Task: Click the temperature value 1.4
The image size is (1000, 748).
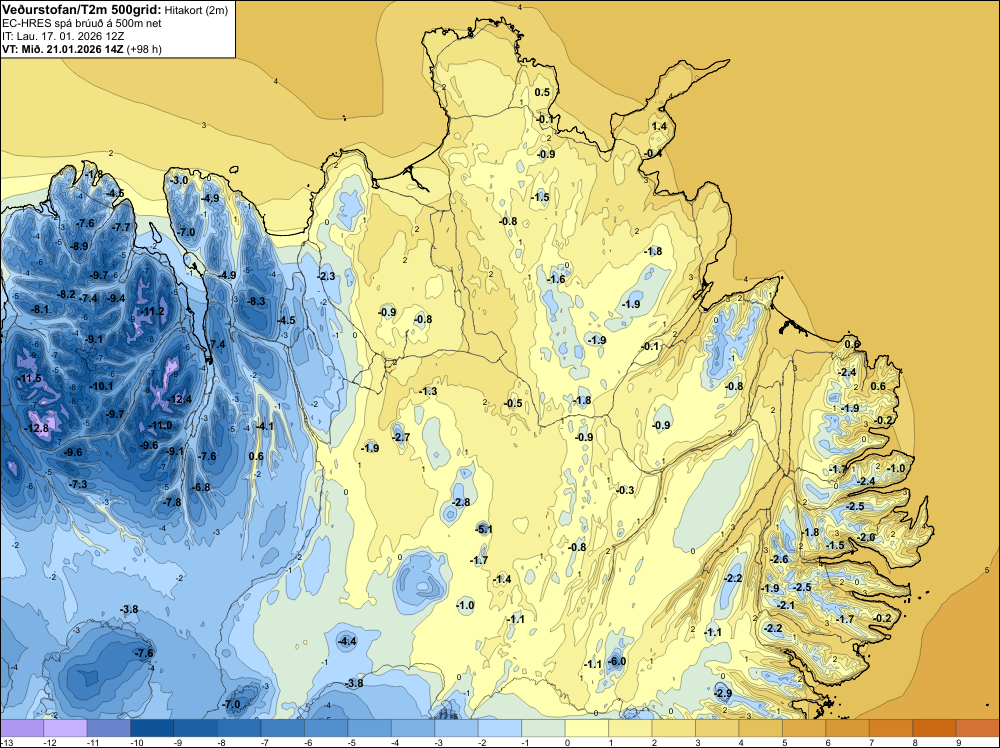Action: 659,126
